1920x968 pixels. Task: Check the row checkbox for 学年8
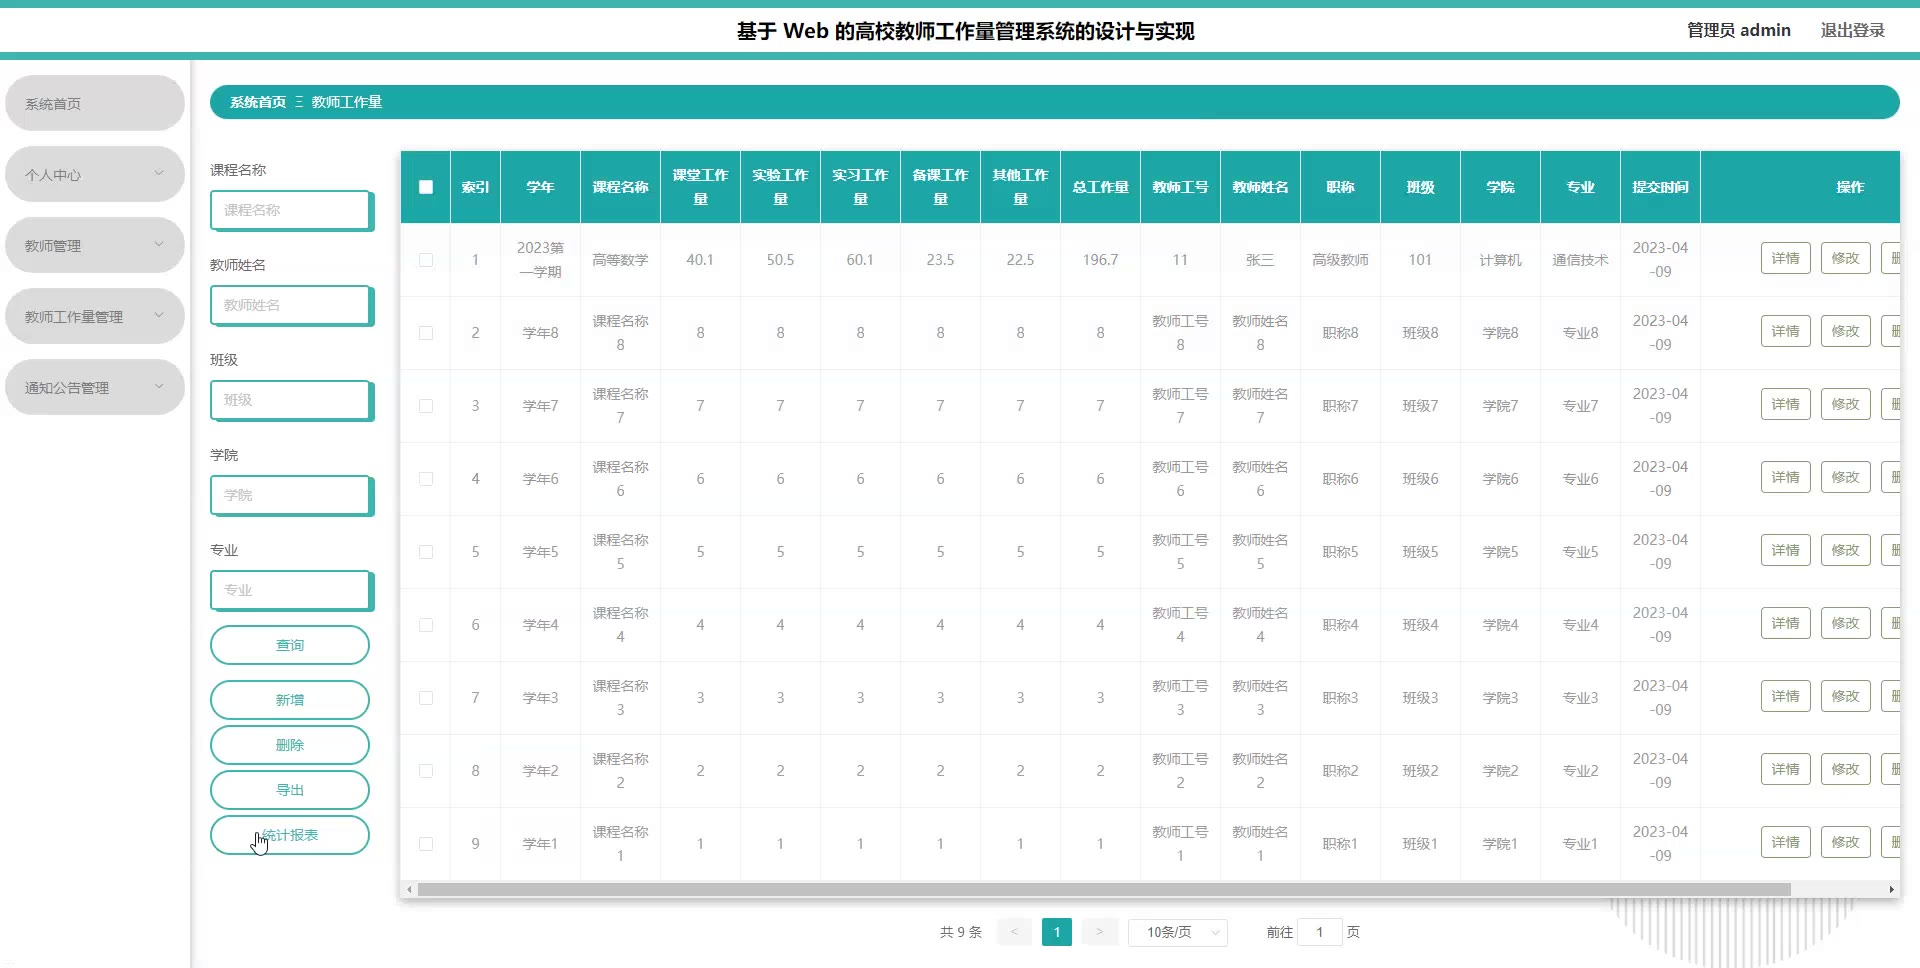pos(426,333)
